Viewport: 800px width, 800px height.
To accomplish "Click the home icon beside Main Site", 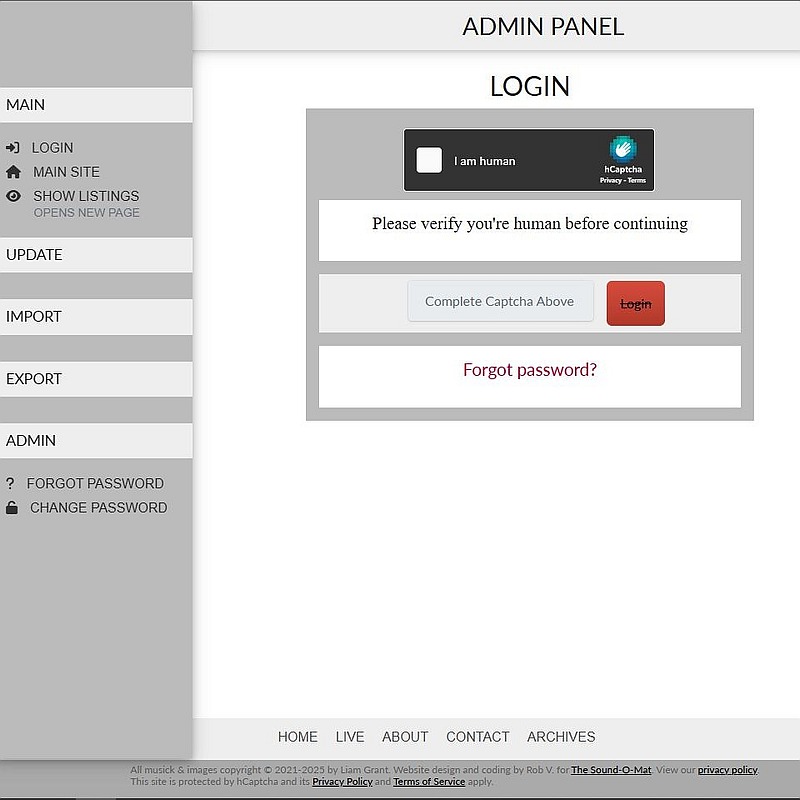I will (x=13, y=172).
